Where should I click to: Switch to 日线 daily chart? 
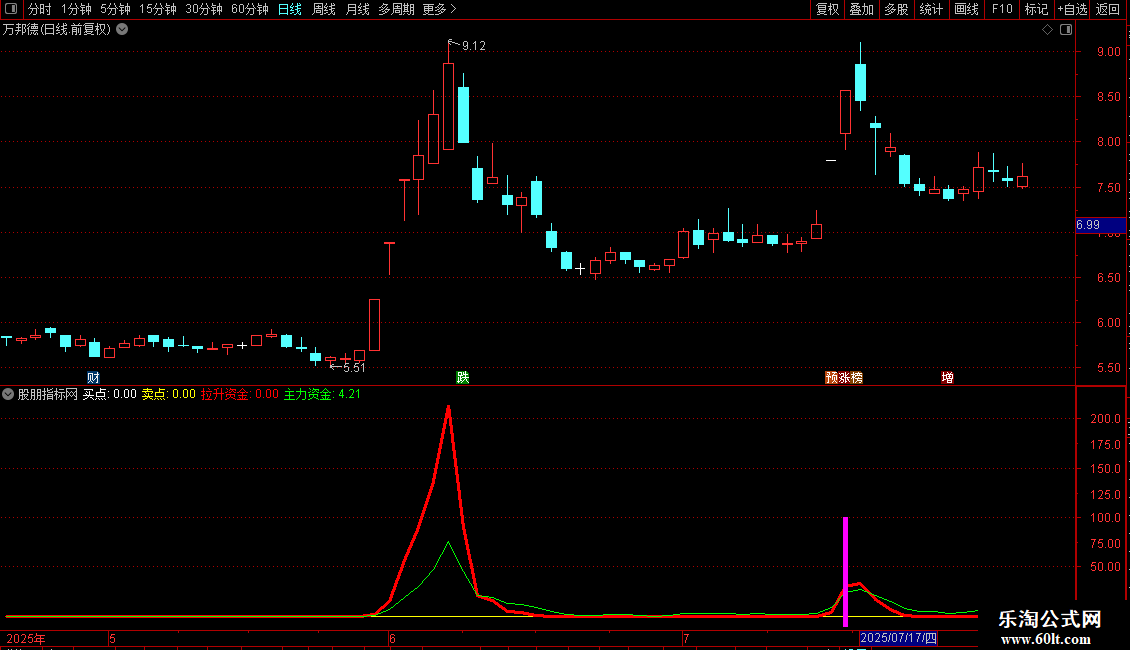[290, 9]
